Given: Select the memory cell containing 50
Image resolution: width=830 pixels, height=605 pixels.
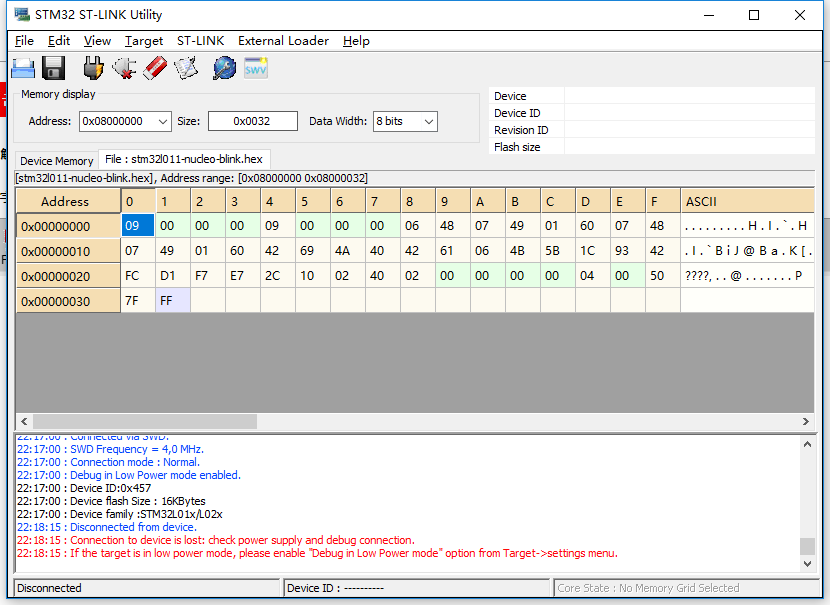Looking at the screenshot, I should click(663, 276).
